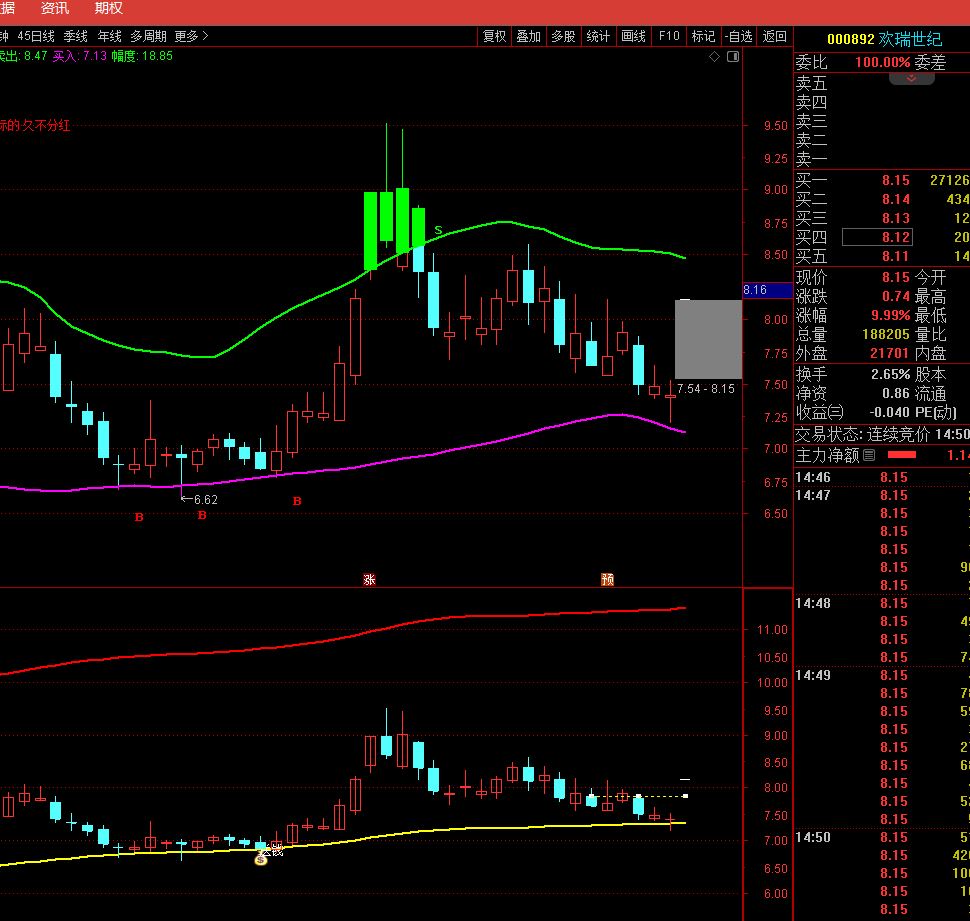Click the 6.62 low price label
Image resolution: width=970 pixels, height=921 pixels.
pyautogui.click(x=205, y=499)
